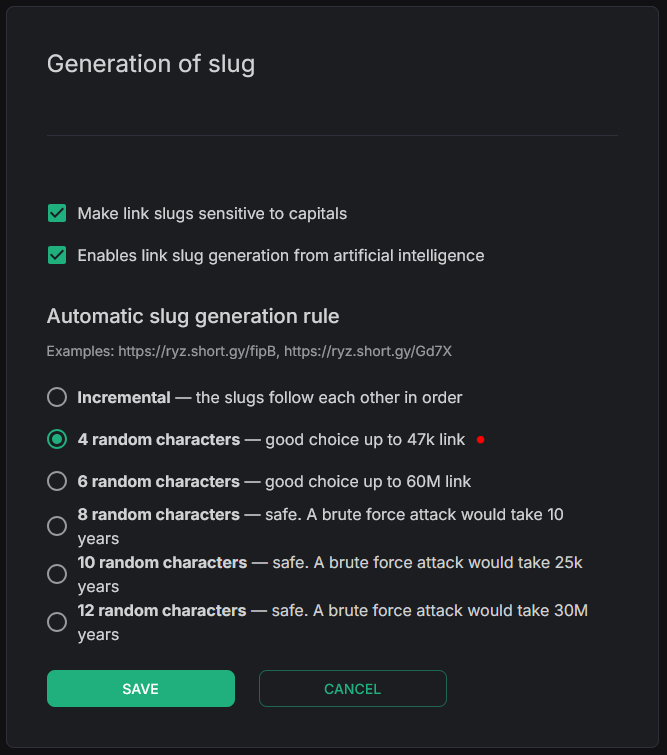The height and width of the screenshot is (755, 667).
Task: Select the Incremental radio button
Action: [x=57, y=397]
